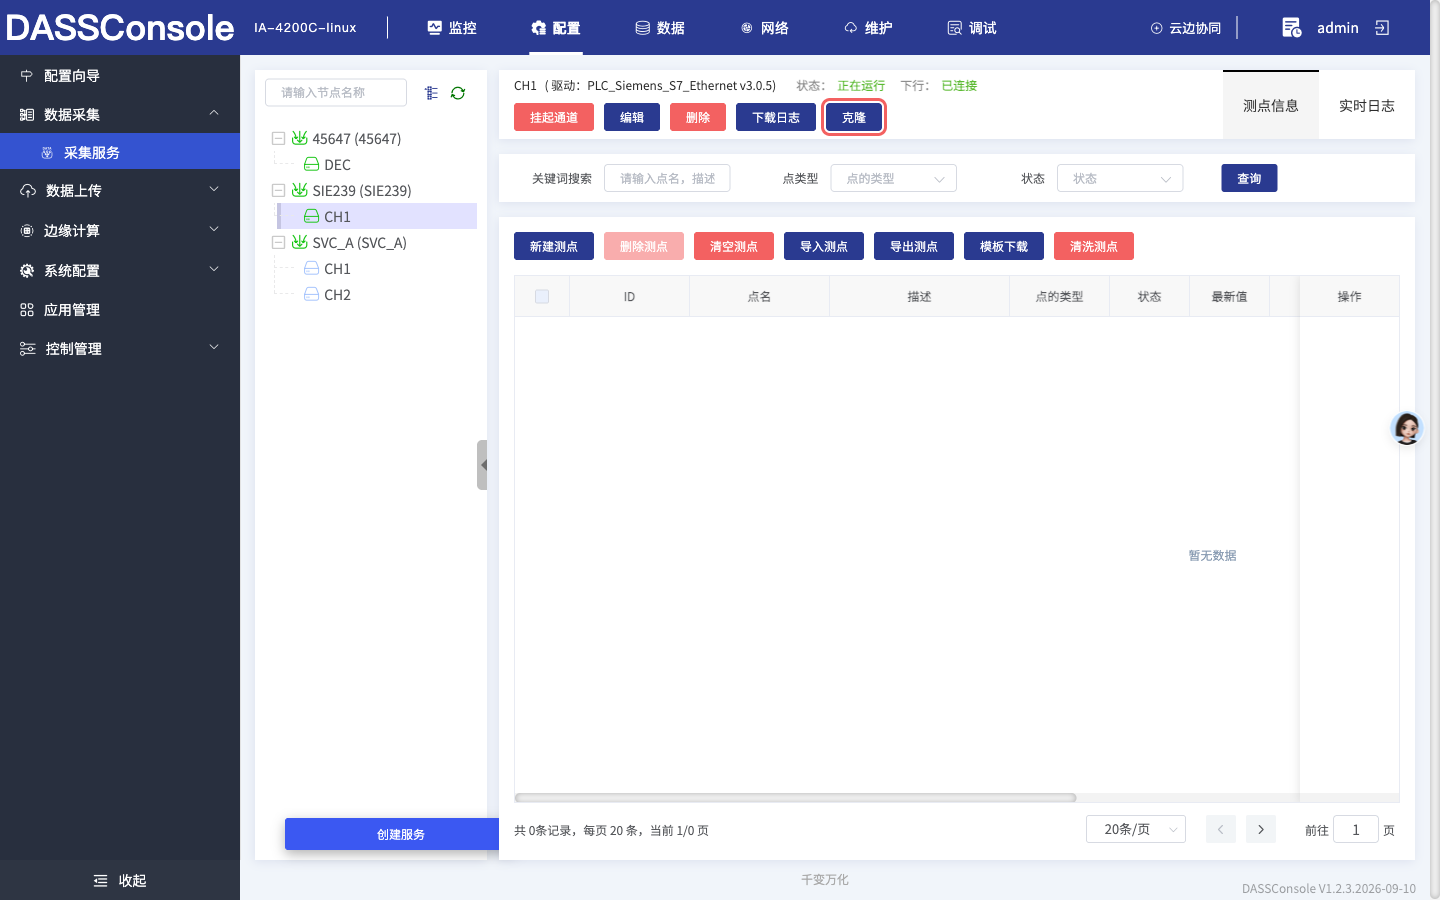Expand the 数据上传 section chevron

(214, 189)
